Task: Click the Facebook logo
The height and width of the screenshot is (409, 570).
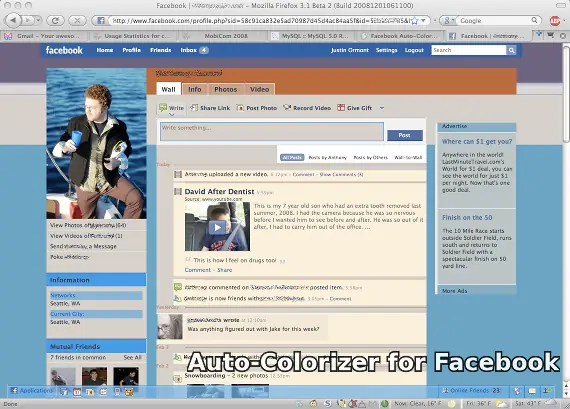Action: pos(64,50)
